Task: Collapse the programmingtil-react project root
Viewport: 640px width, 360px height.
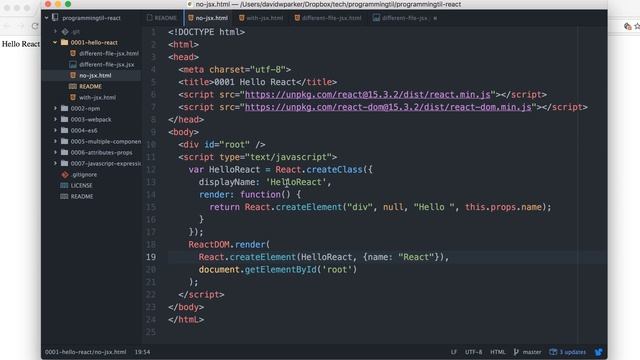Action: tap(46, 18)
